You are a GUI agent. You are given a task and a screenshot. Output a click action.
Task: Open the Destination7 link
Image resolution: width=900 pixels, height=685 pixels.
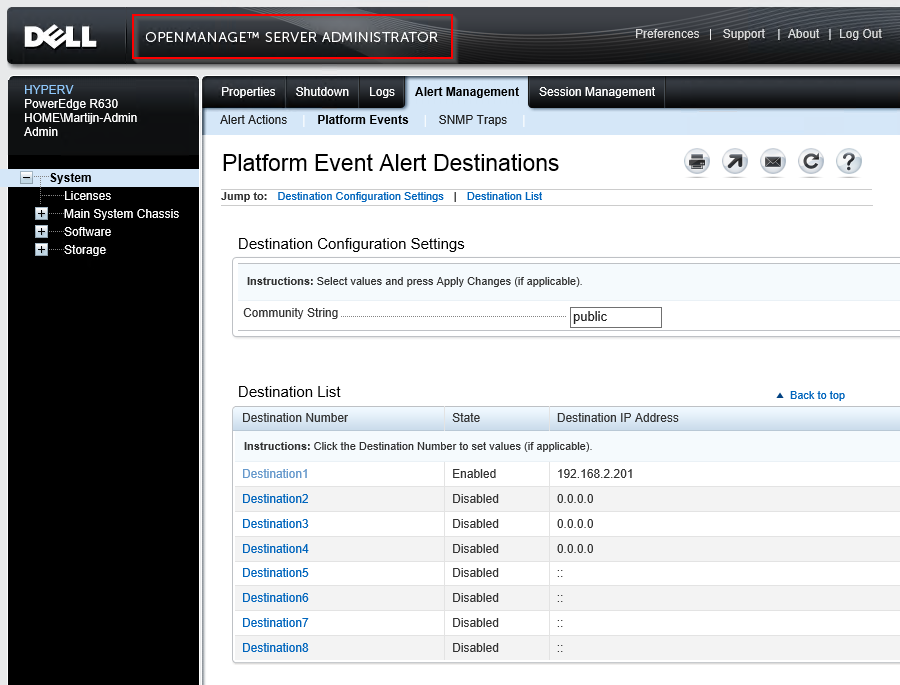(x=275, y=623)
